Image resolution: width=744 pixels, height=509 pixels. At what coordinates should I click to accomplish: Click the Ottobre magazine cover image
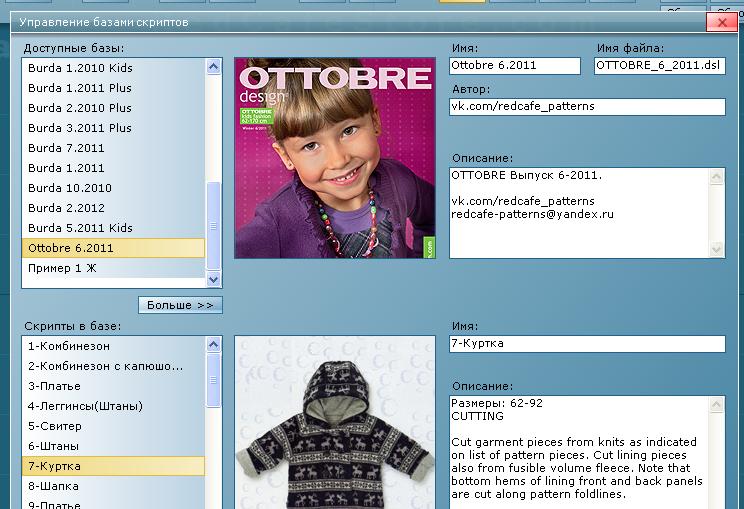(335, 158)
